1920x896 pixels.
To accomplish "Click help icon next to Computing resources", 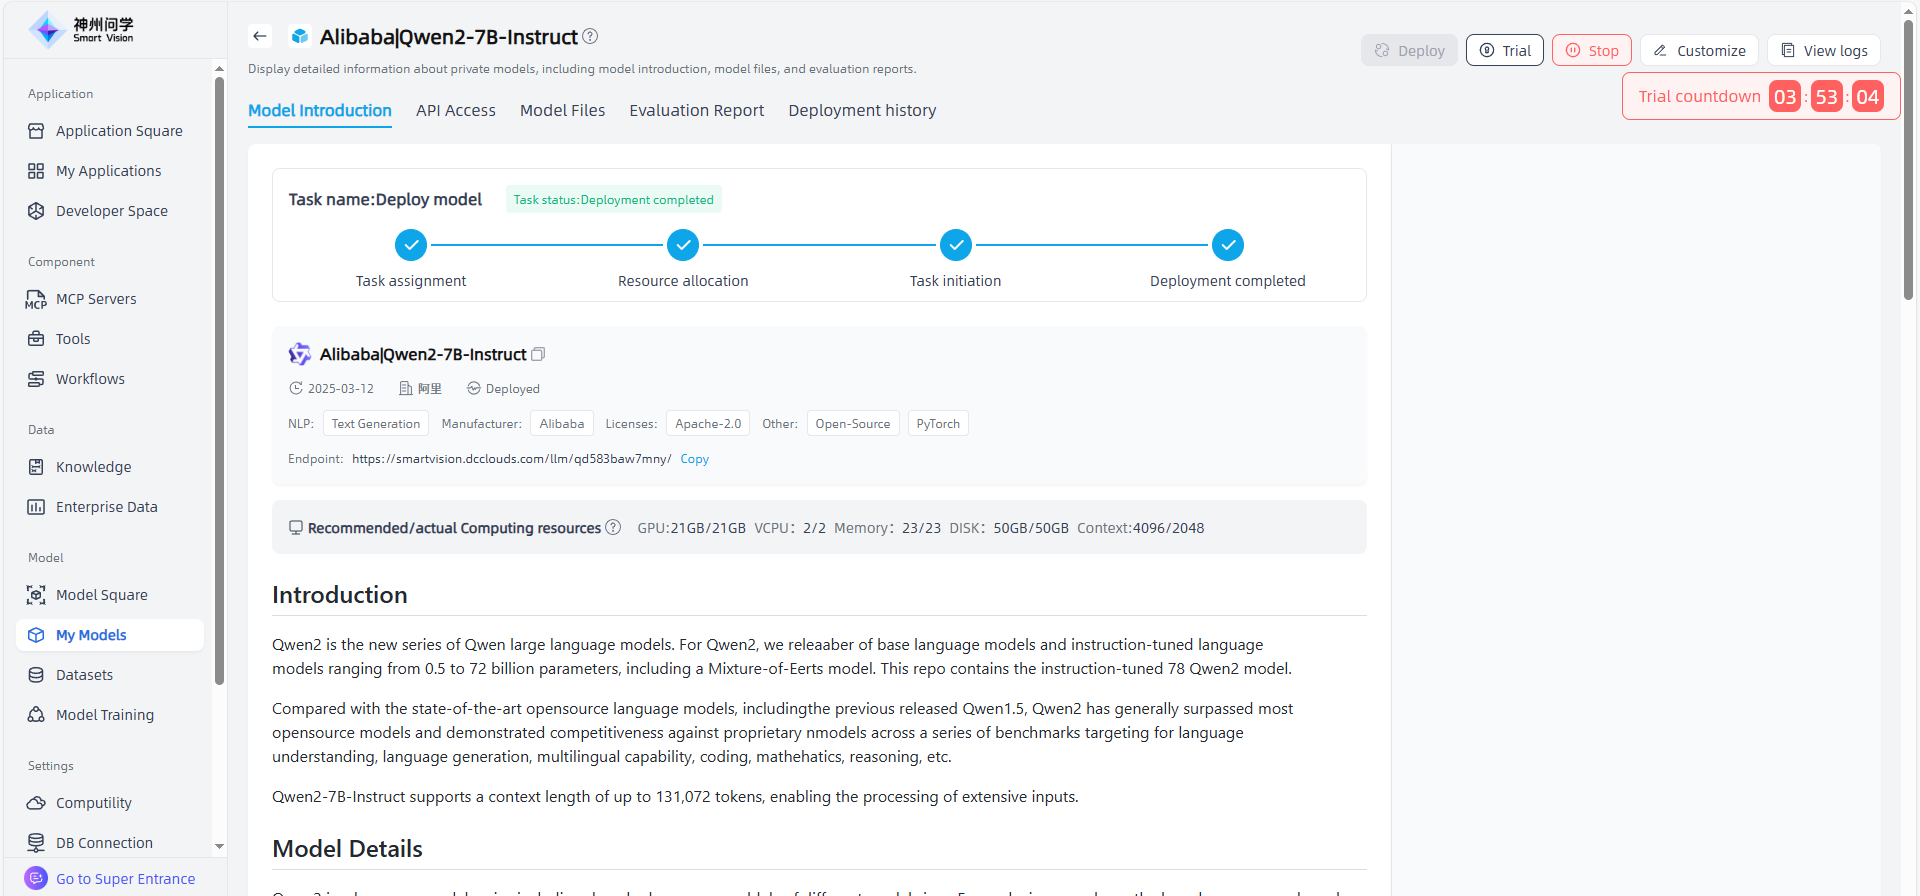I will 613,527.
